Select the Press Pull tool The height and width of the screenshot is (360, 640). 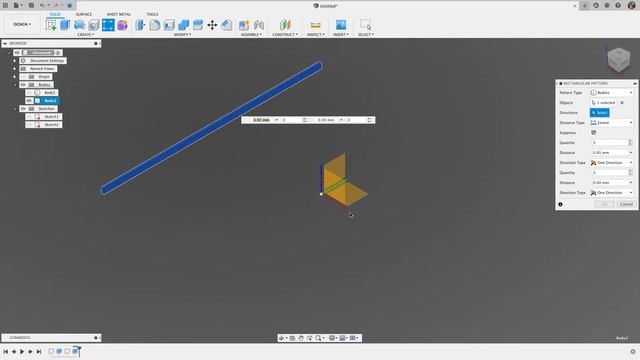(x=140, y=25)
